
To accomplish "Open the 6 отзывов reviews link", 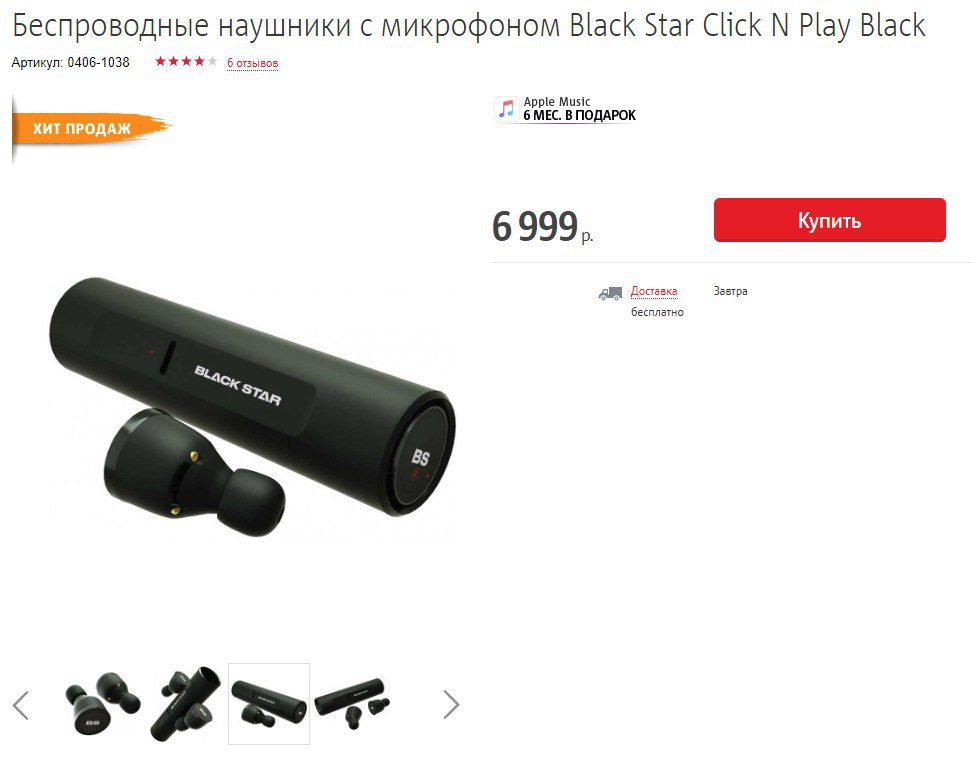I will pyautogui.click(x=252, y=63).
